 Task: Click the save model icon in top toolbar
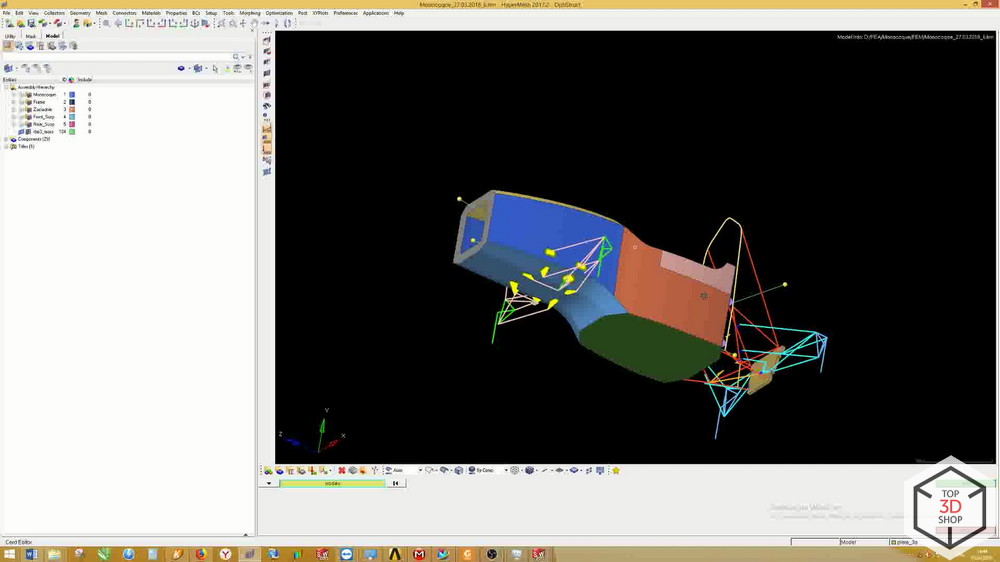coord(32,23)
